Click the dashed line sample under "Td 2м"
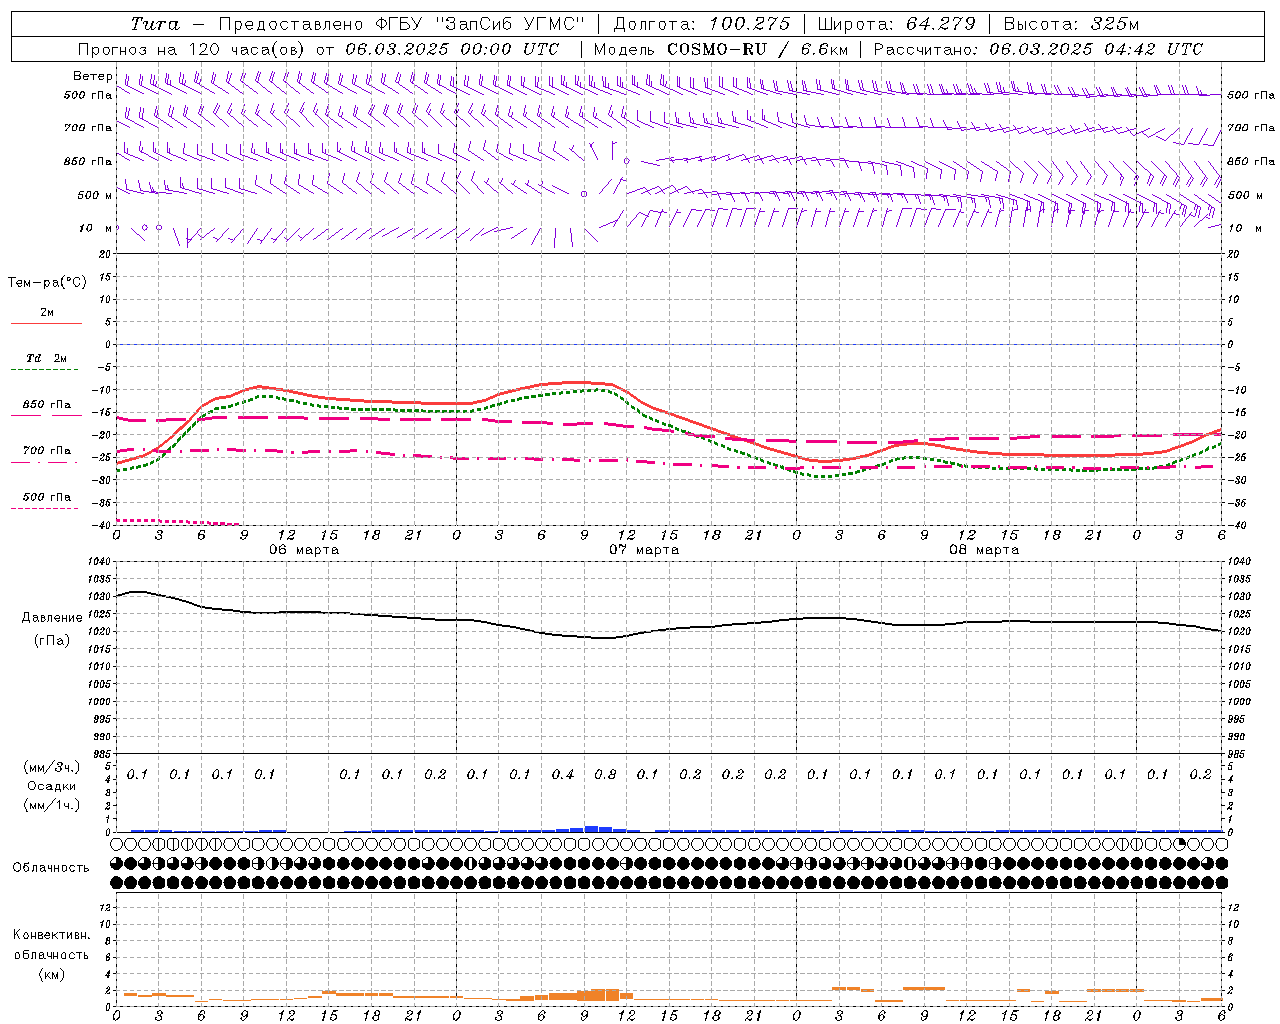Viewport: 1280px width, 1024px height. coord(46,370)
